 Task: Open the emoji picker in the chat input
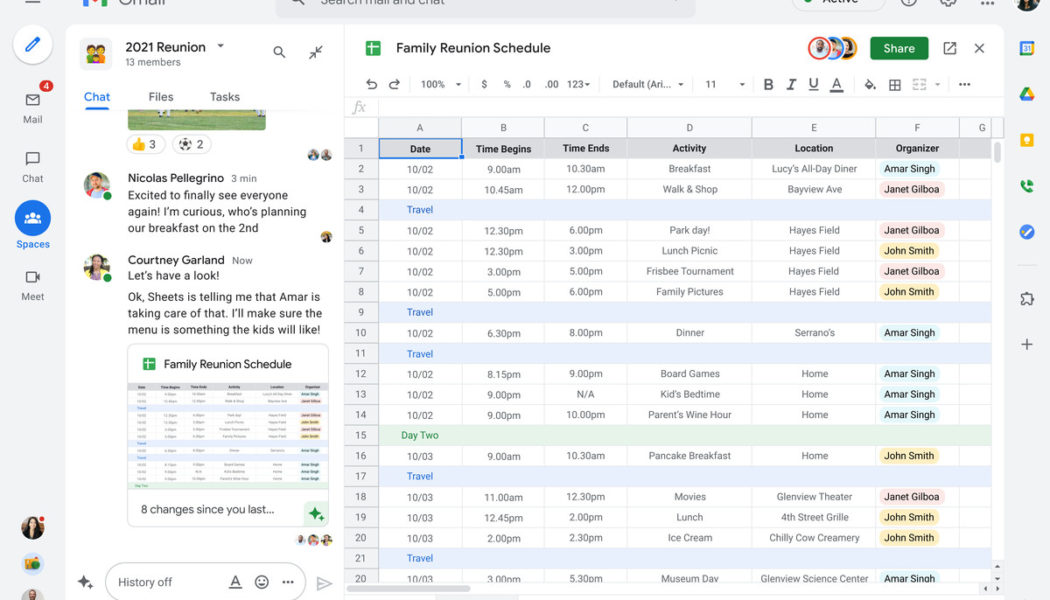(261, 581)
